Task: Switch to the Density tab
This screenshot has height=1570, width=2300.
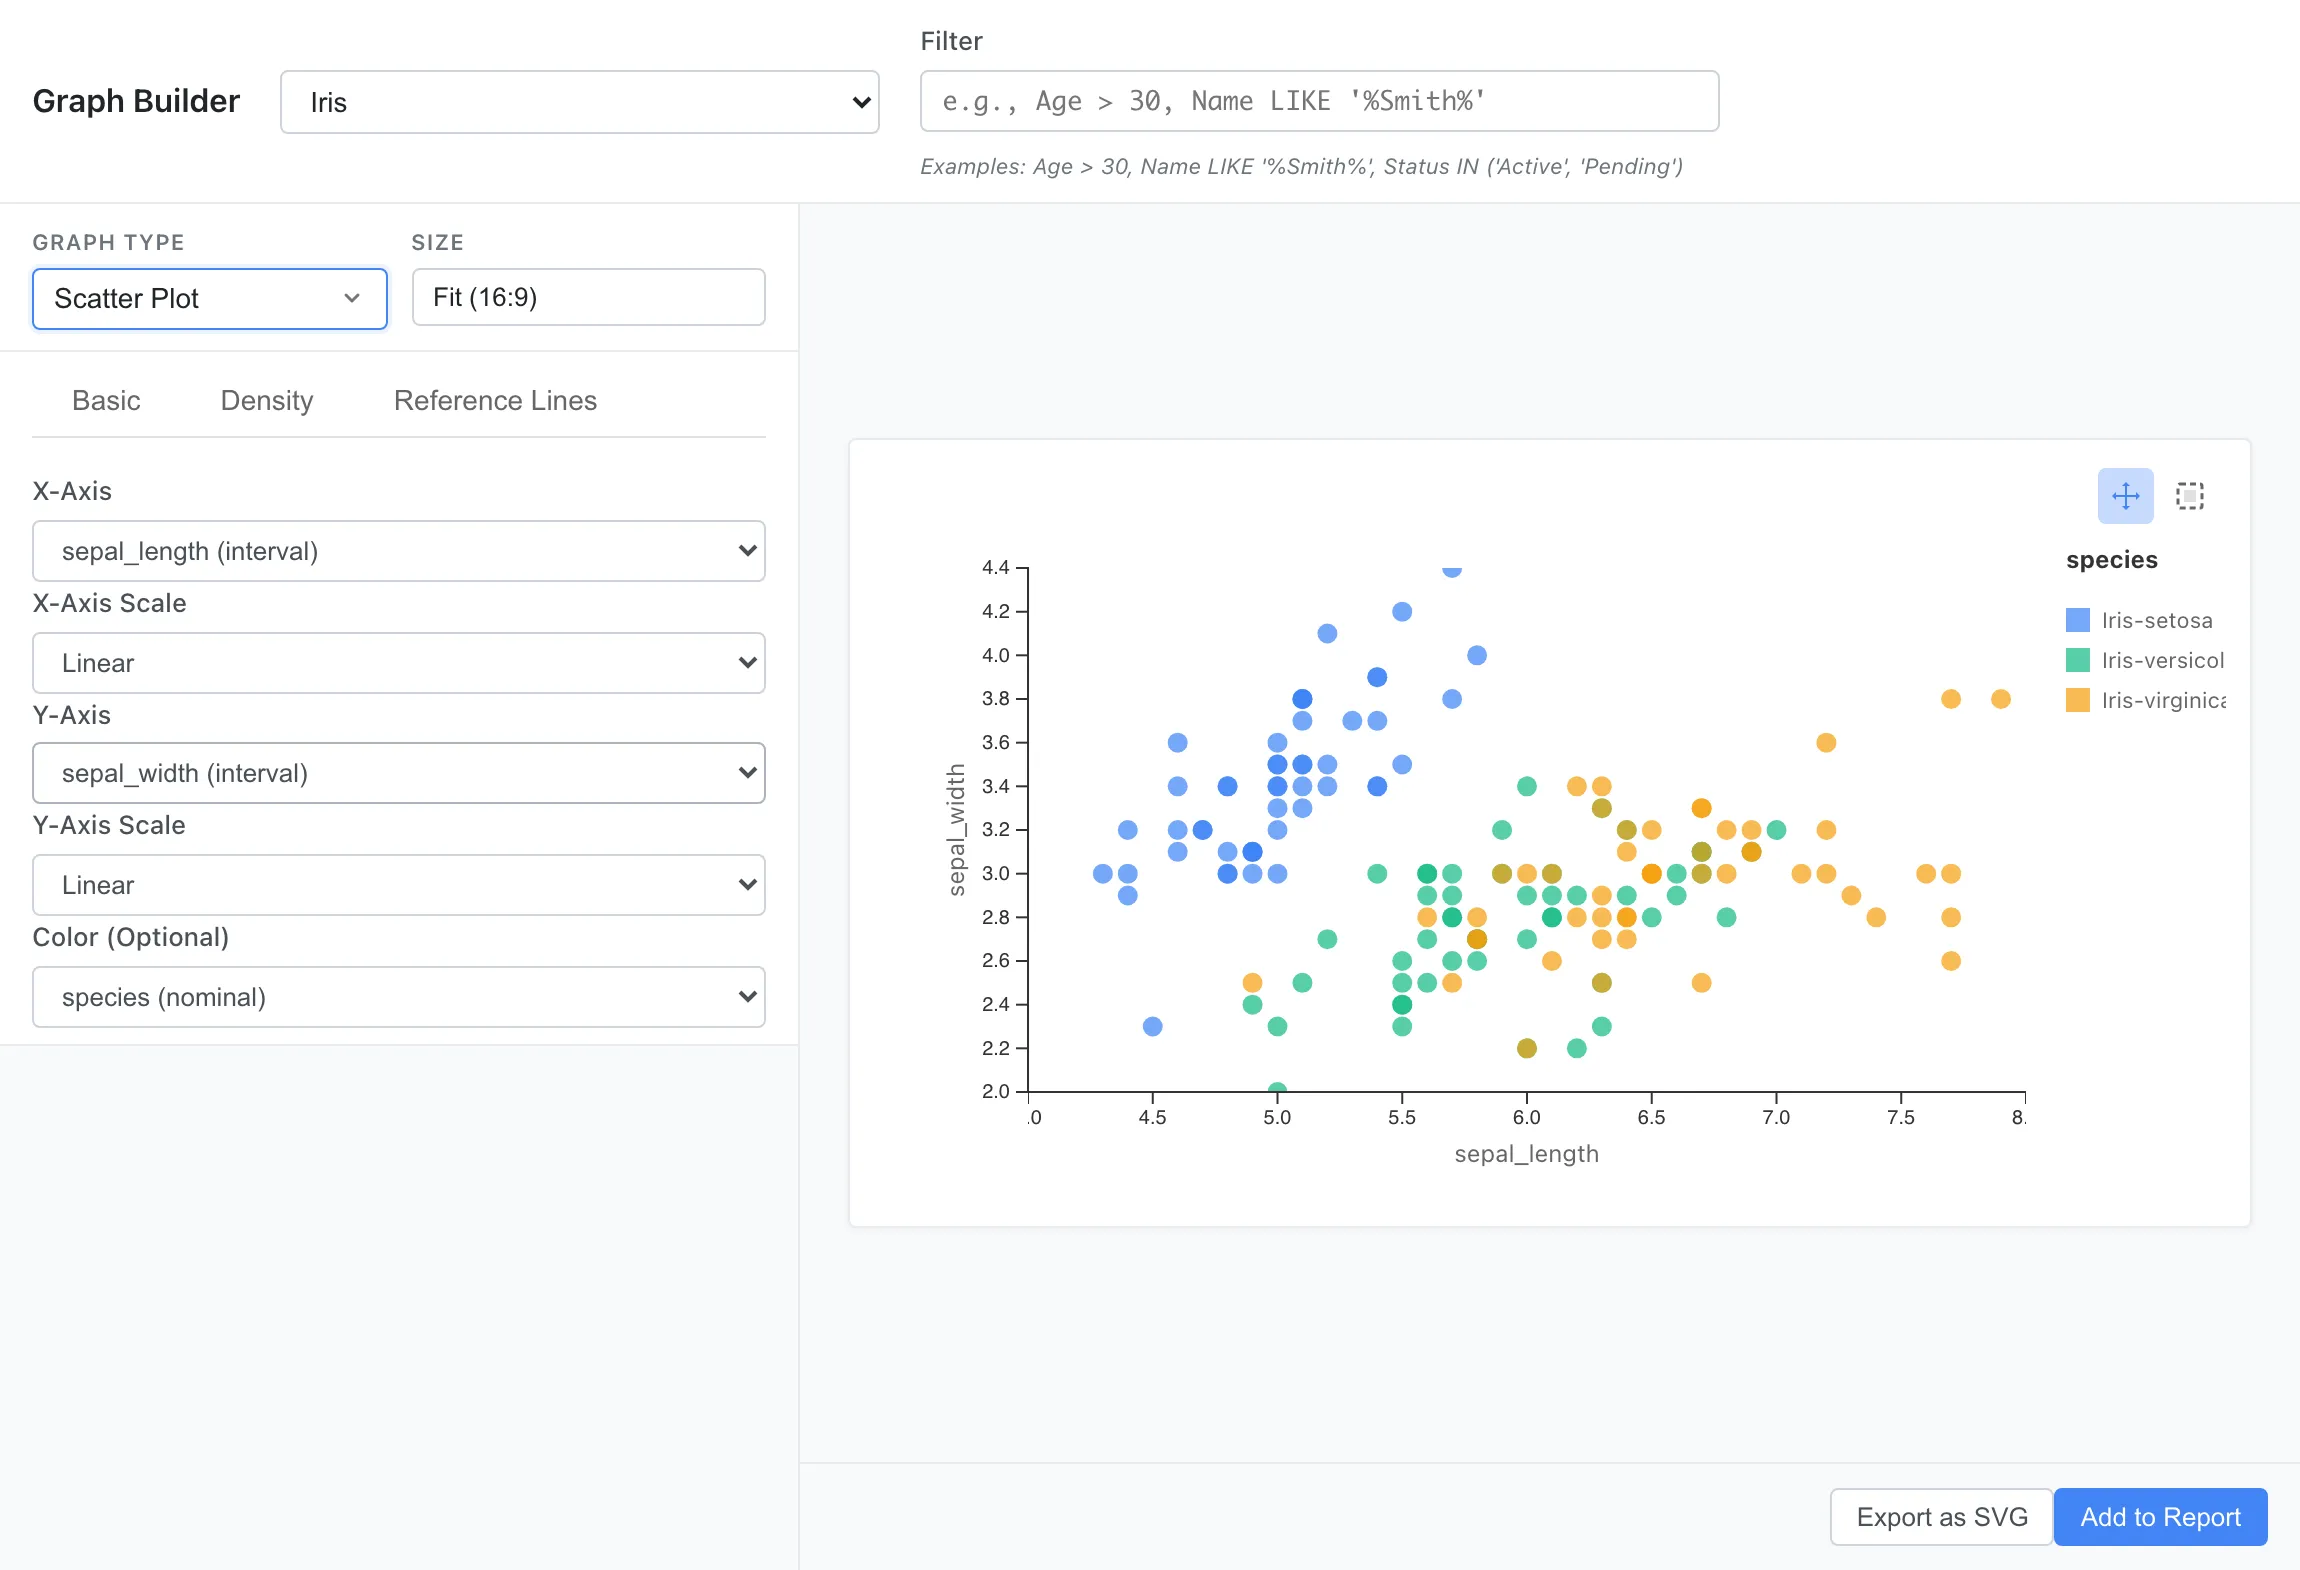Action: (265, 400)
